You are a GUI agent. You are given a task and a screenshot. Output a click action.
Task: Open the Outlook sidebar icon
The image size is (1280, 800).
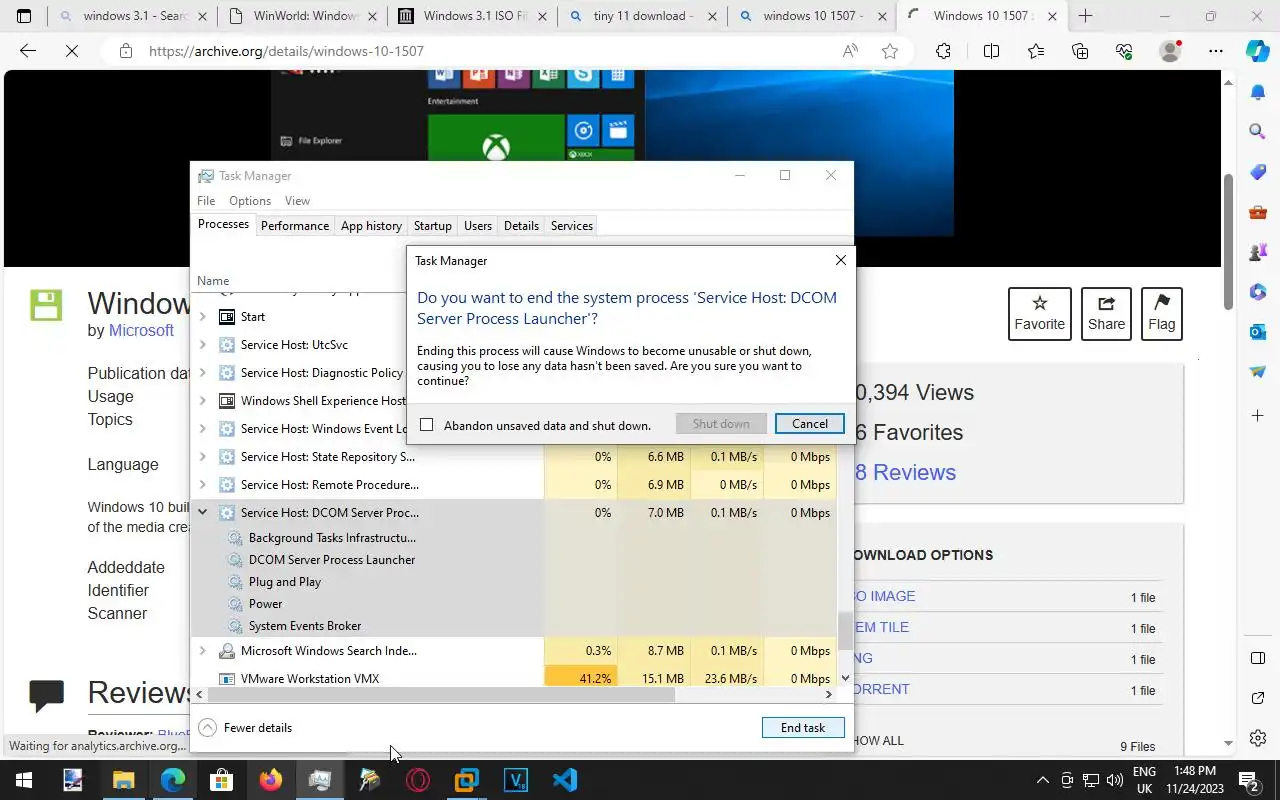click(x=1258, y=331)
